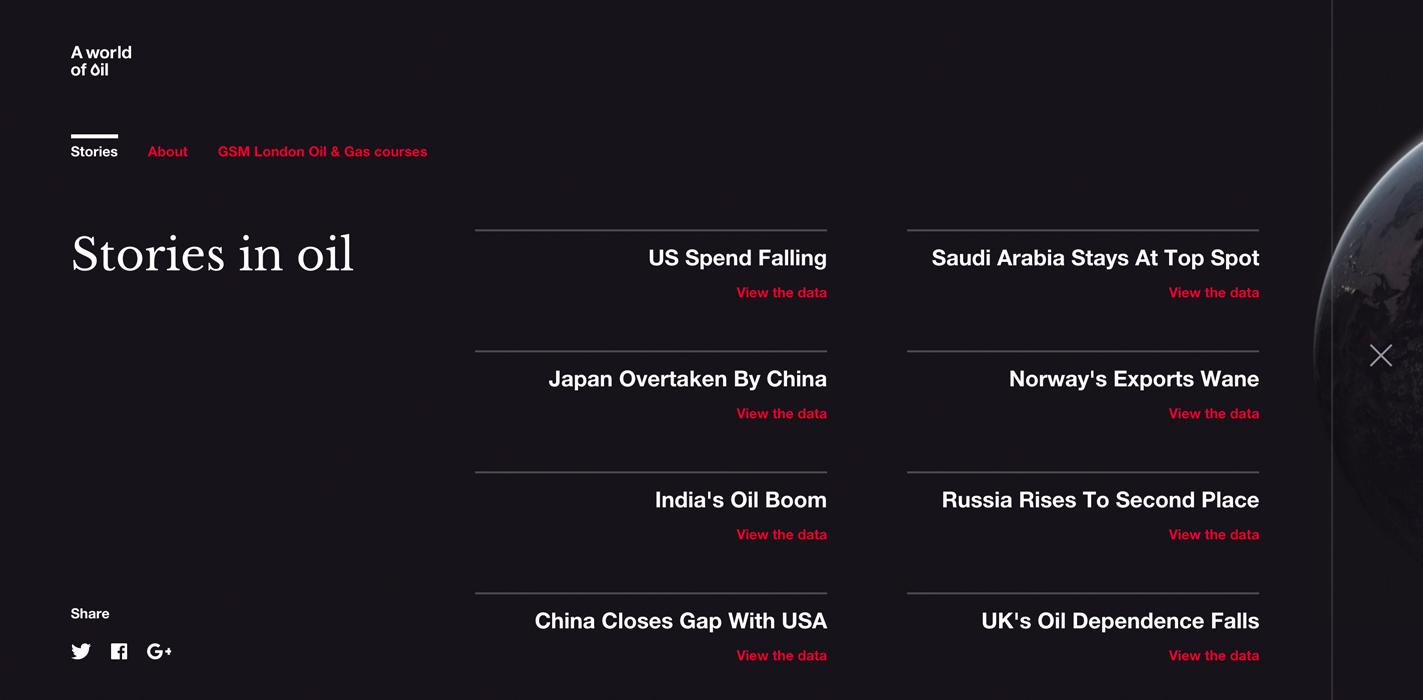The width and height of the screenshot is (1423, 700).
Task: Open the A world of oil logo
Action: tap(101, 61)
